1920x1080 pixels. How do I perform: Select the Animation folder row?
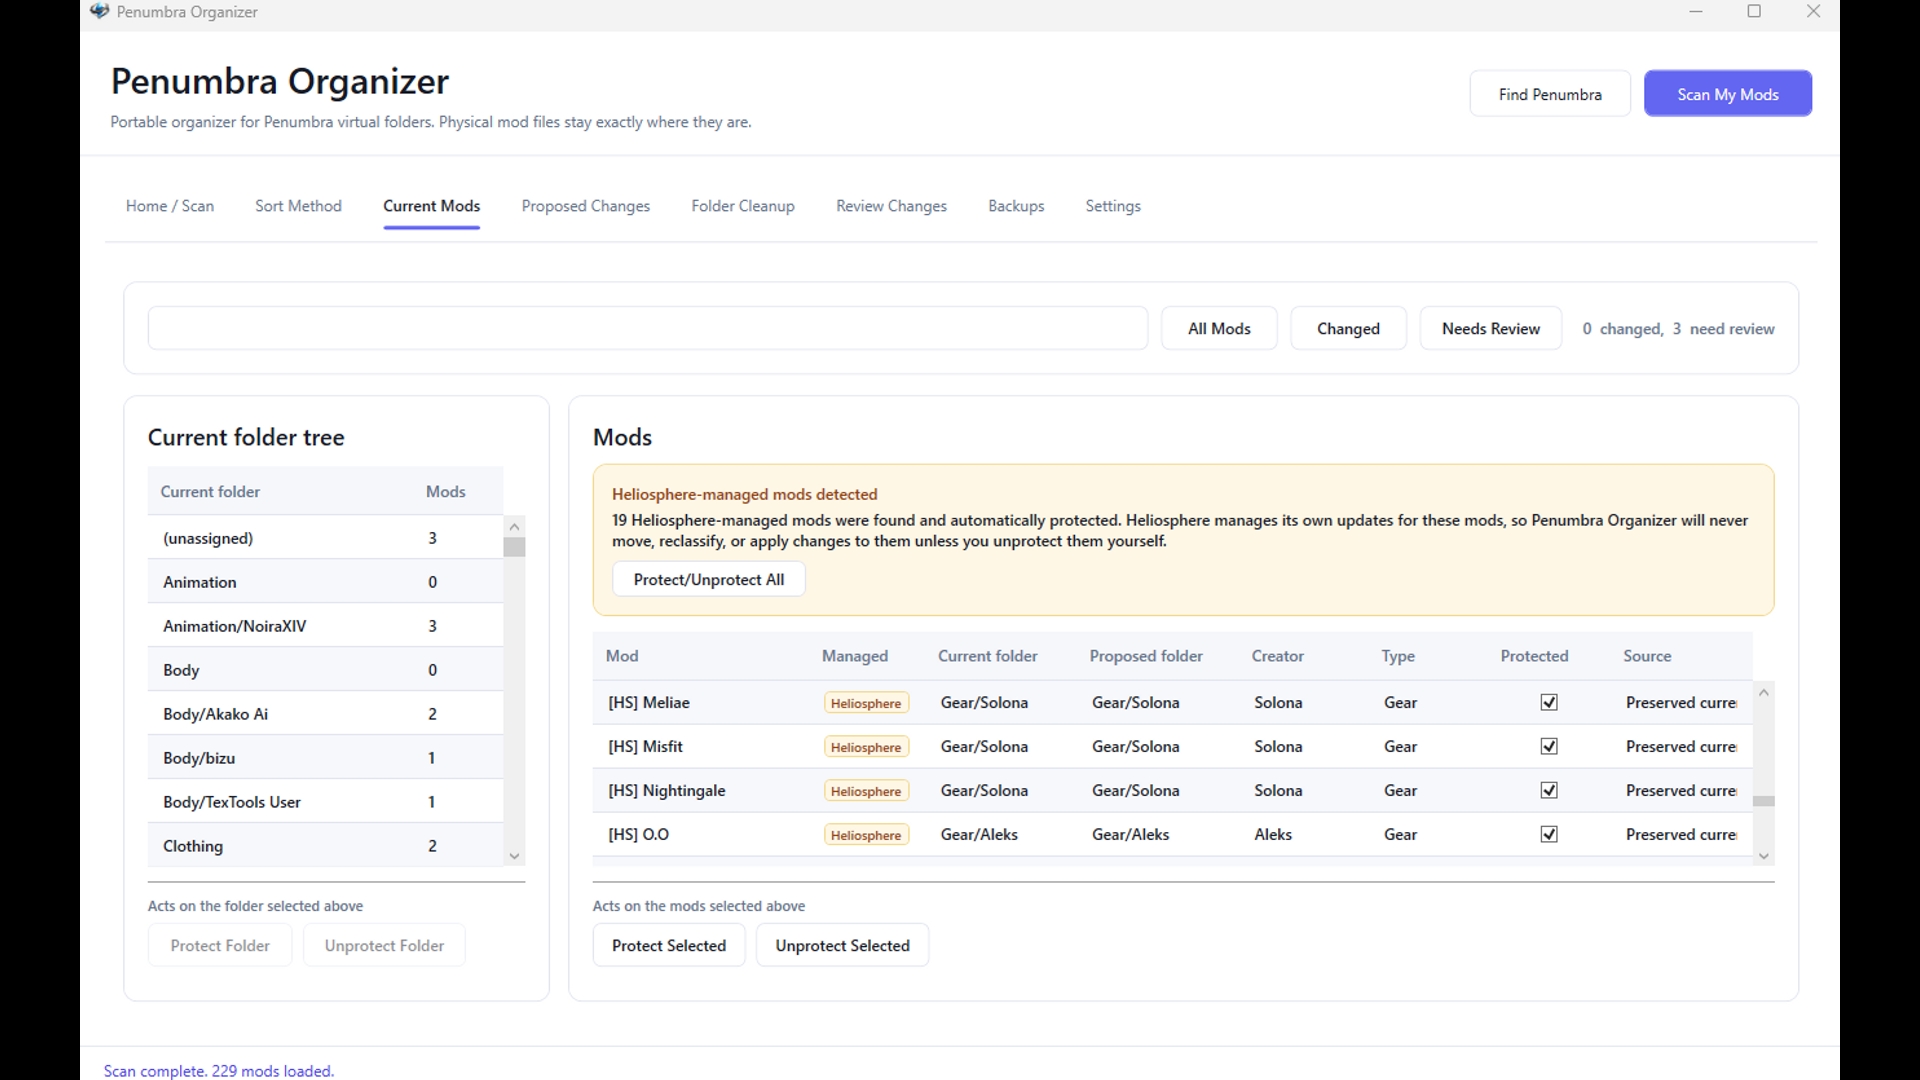pyautogui.click(x=325, y=582)
